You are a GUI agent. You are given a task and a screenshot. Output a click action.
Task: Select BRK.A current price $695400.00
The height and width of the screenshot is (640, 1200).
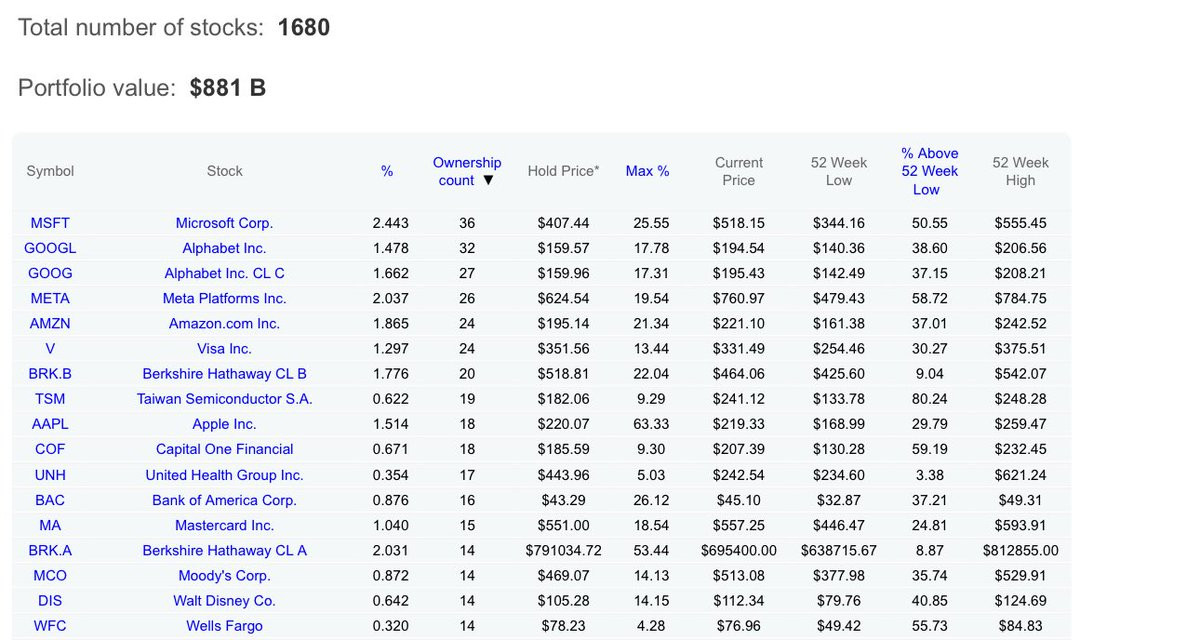coord(739,550)
